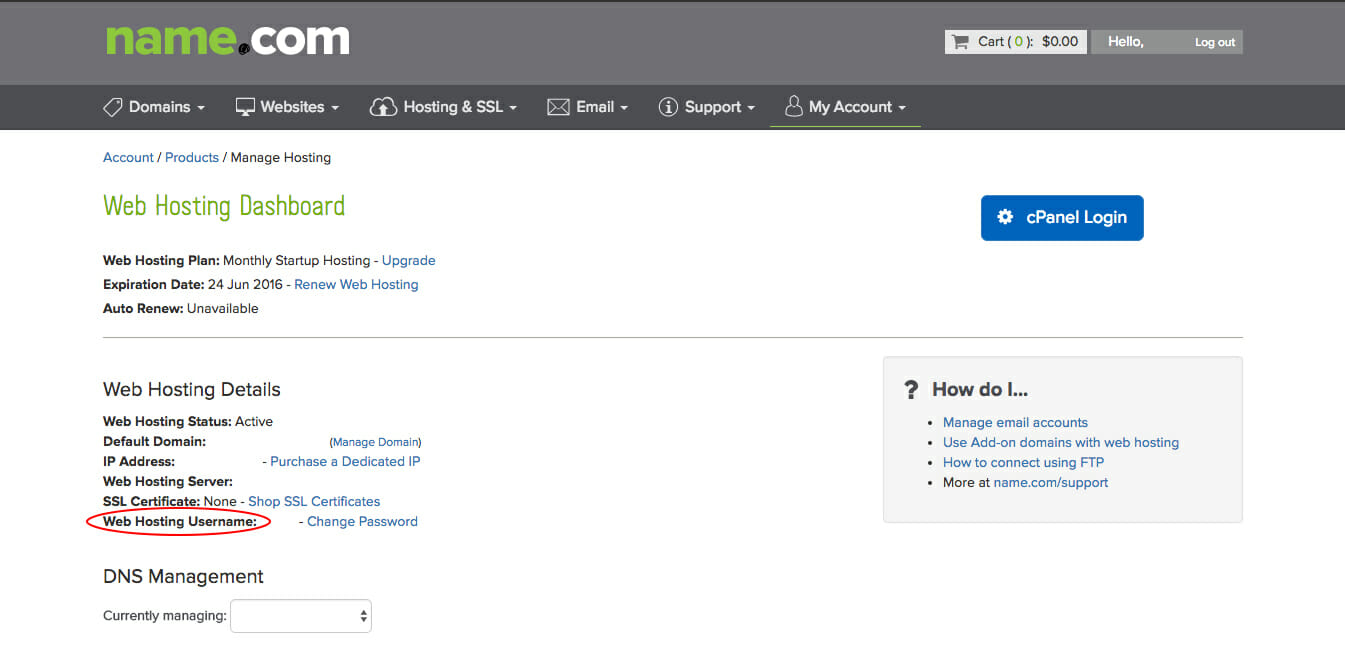The width and height of the screenshot is (1345, 646).
Task: Click the shopping cart icon
Action: [x=960, y=42]
